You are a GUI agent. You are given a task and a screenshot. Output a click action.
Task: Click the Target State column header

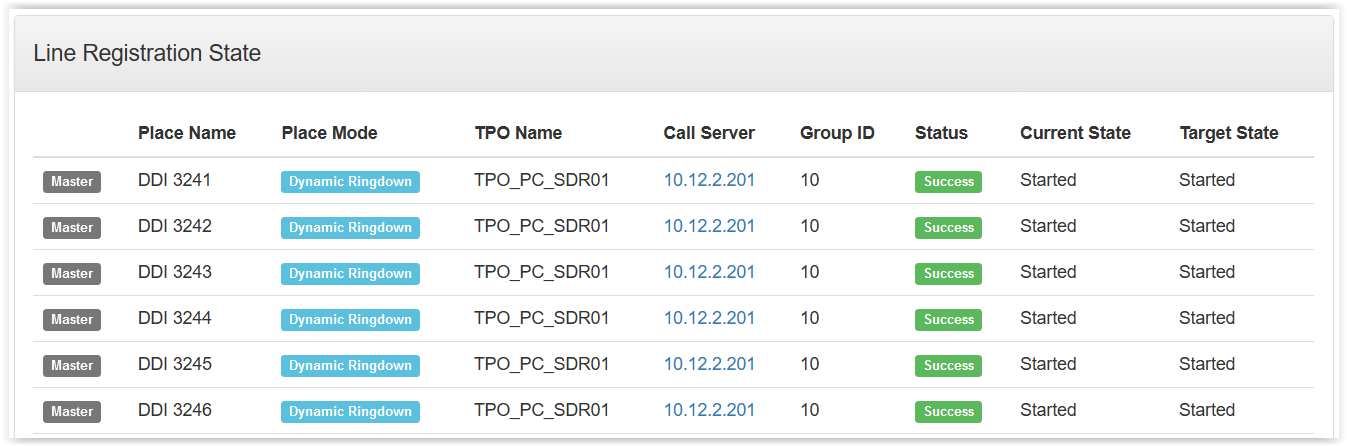tap(1229, 133)
